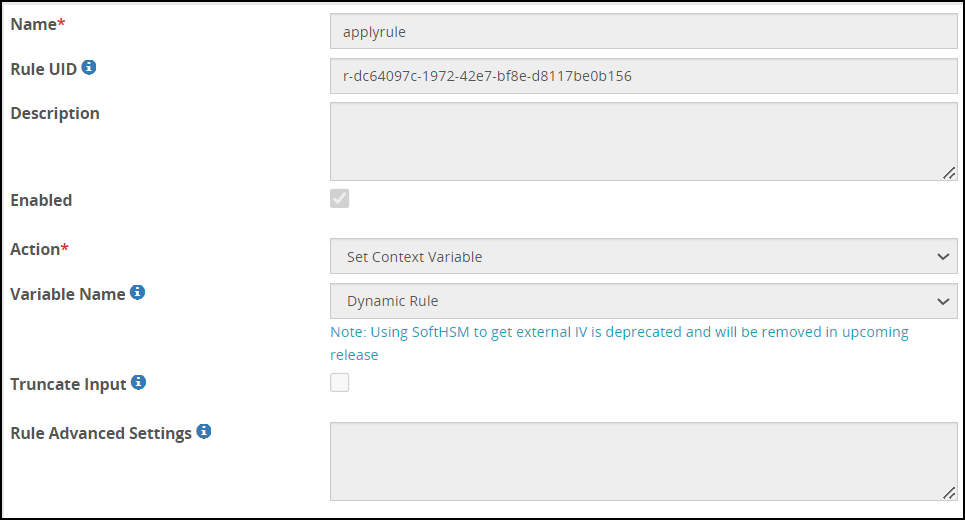Click the Rule Advanced Settings resize handle
The height and width of the screenshot is (520, 965).
coord(948,493)
